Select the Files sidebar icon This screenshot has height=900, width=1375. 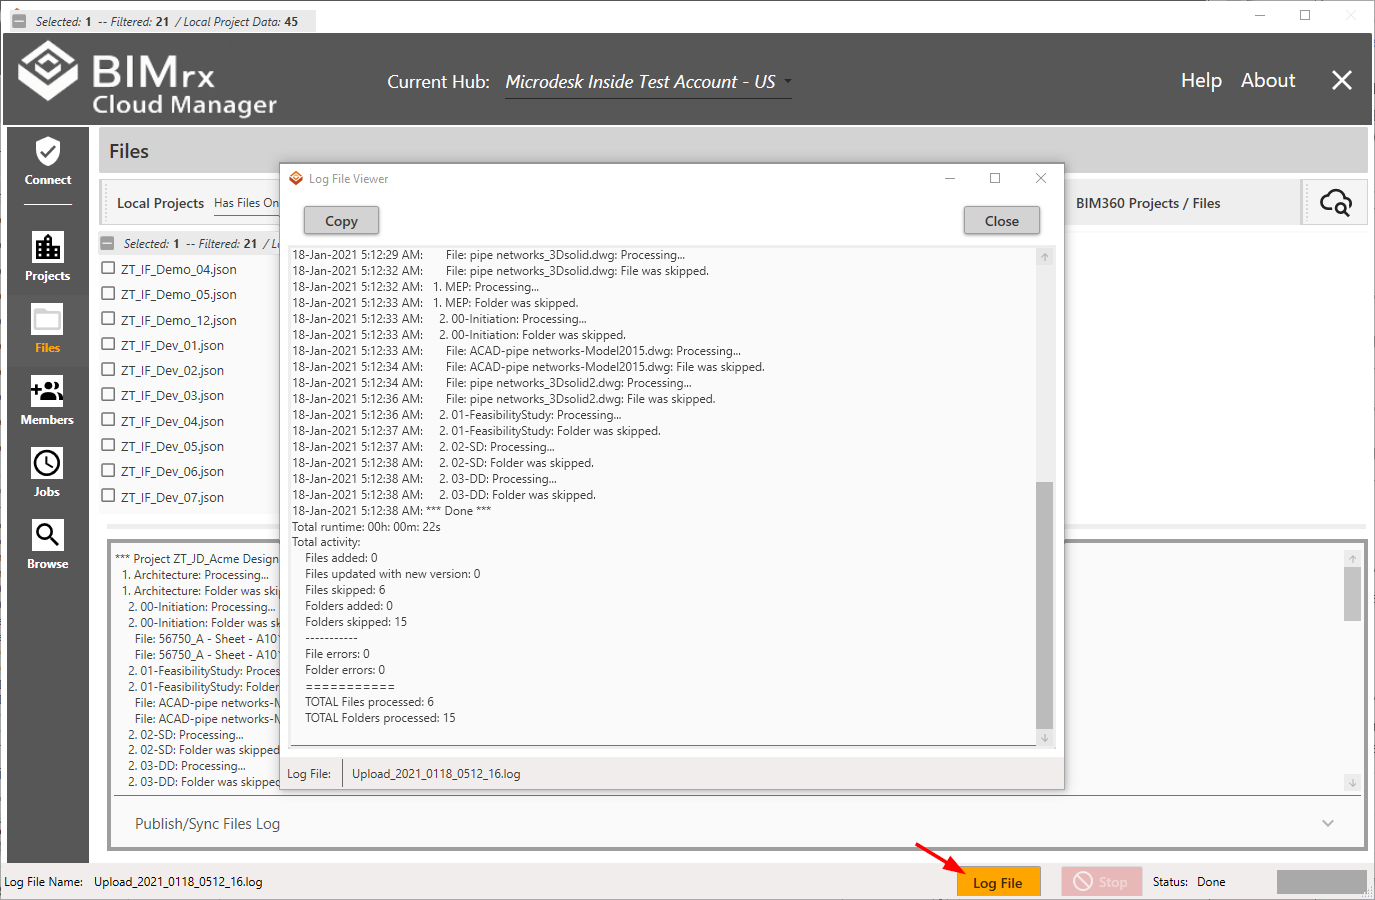(x=47, y=329)
